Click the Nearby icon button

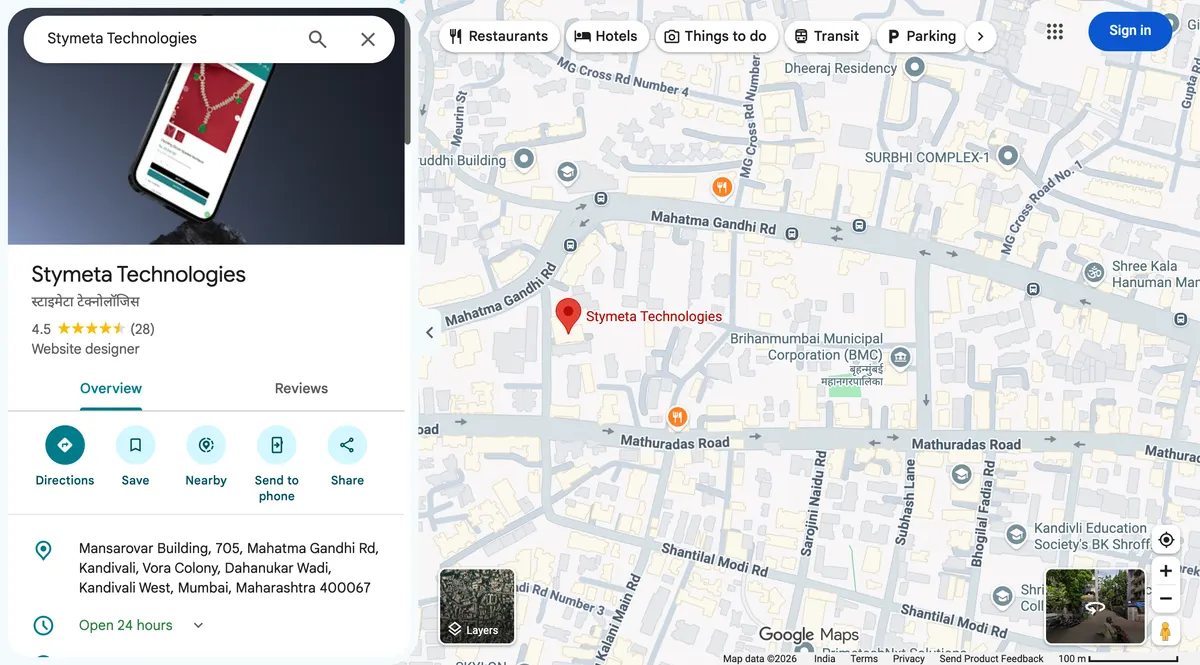click(x=206, y=445)
